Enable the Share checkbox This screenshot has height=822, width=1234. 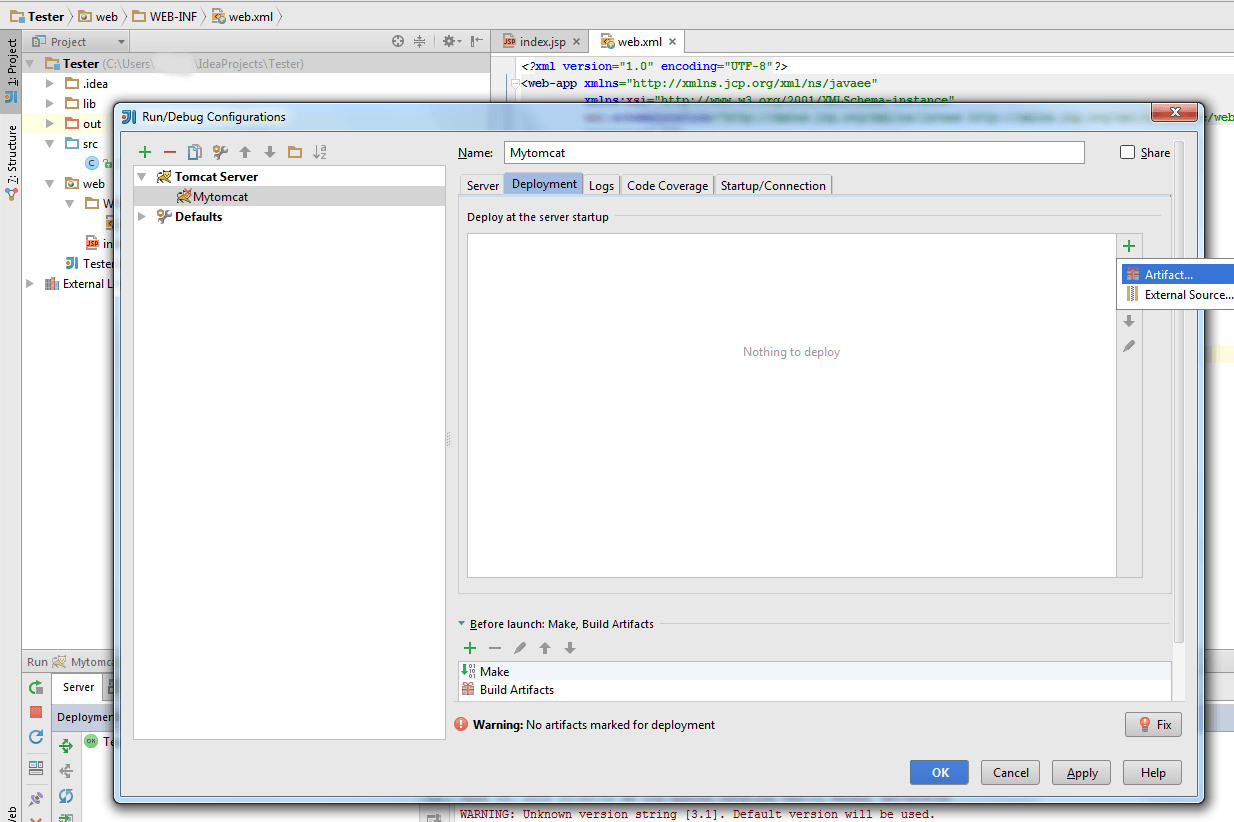click(1128, 153)
